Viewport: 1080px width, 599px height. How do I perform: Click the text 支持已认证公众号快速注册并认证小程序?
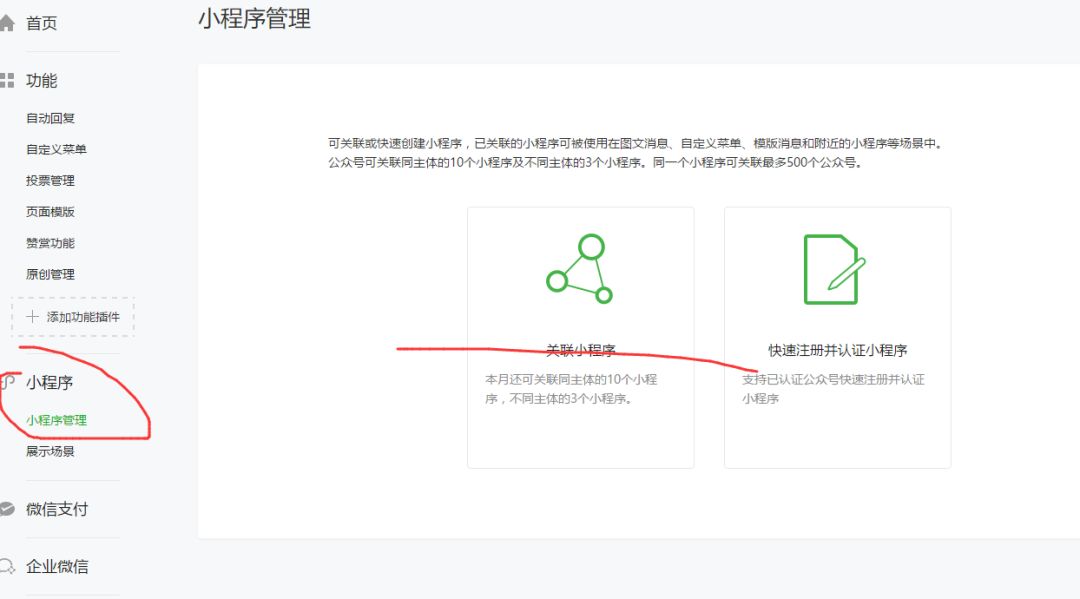833,389
